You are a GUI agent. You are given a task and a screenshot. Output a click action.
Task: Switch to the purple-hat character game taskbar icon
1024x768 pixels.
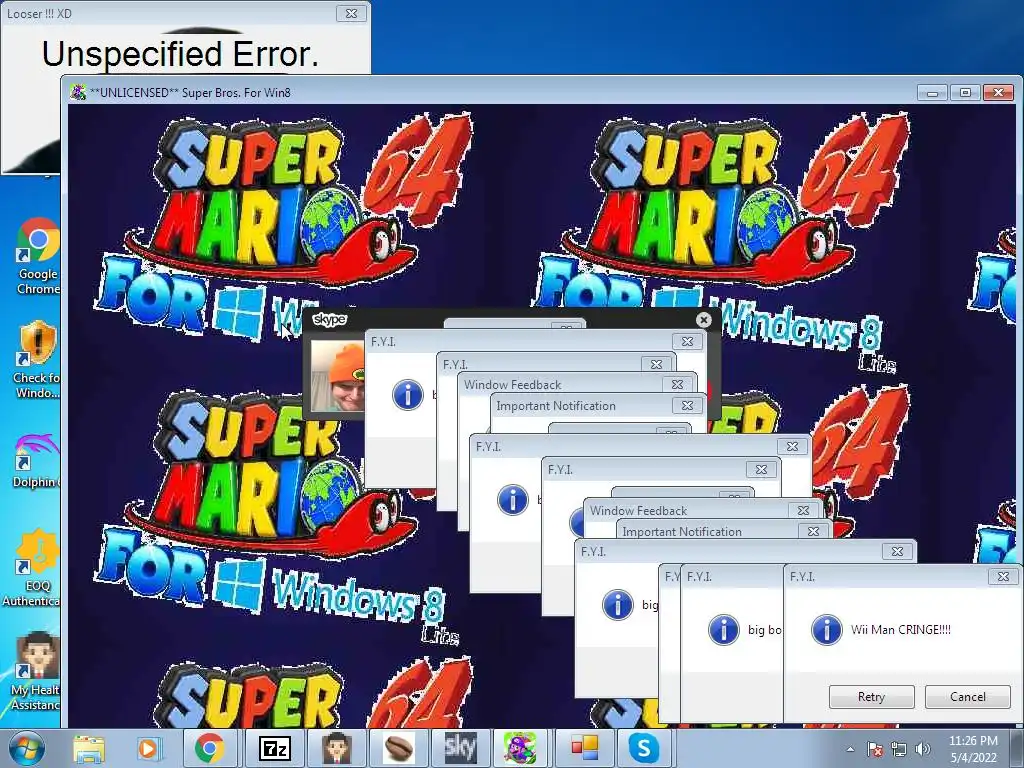[x=520, y=748]
